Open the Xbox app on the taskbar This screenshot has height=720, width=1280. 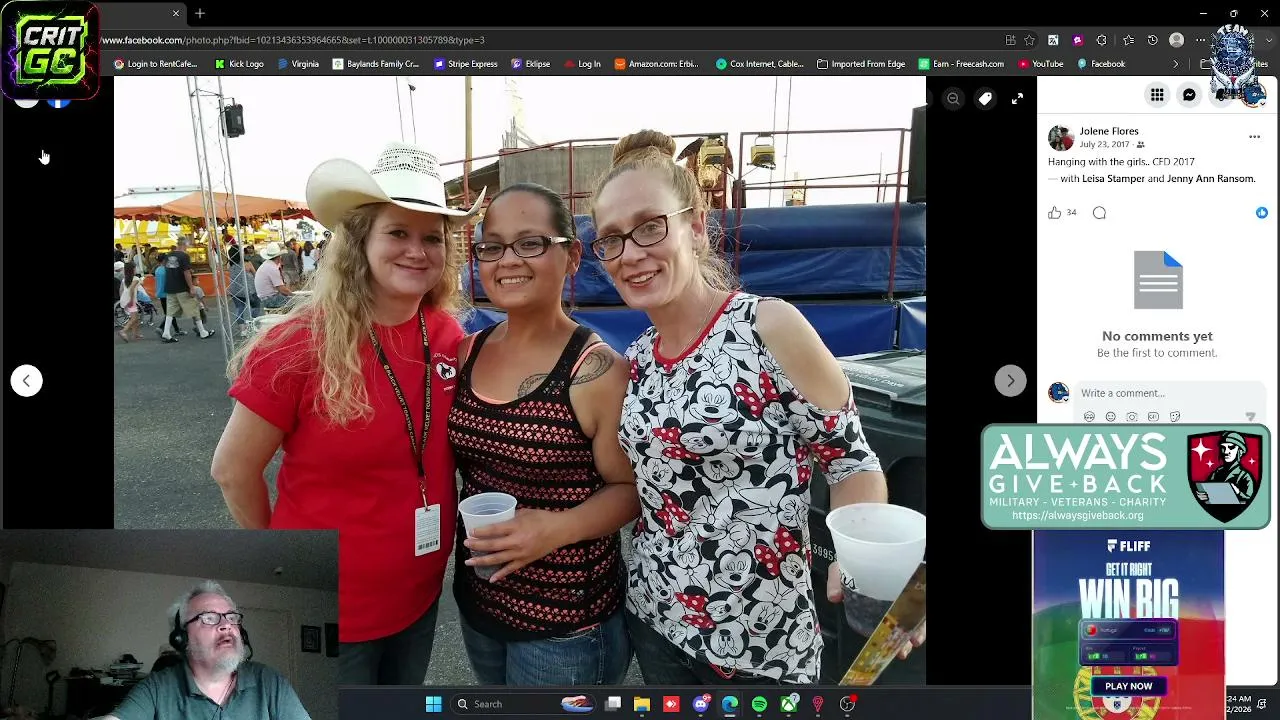click(x=789, y=704)
